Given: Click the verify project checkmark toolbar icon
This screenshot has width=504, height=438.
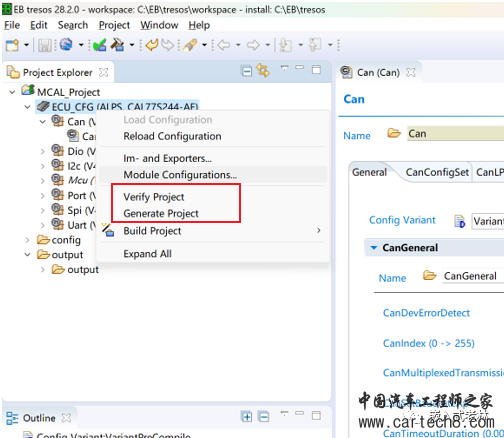Looking at the screenshot, I should tap(99, 45).
